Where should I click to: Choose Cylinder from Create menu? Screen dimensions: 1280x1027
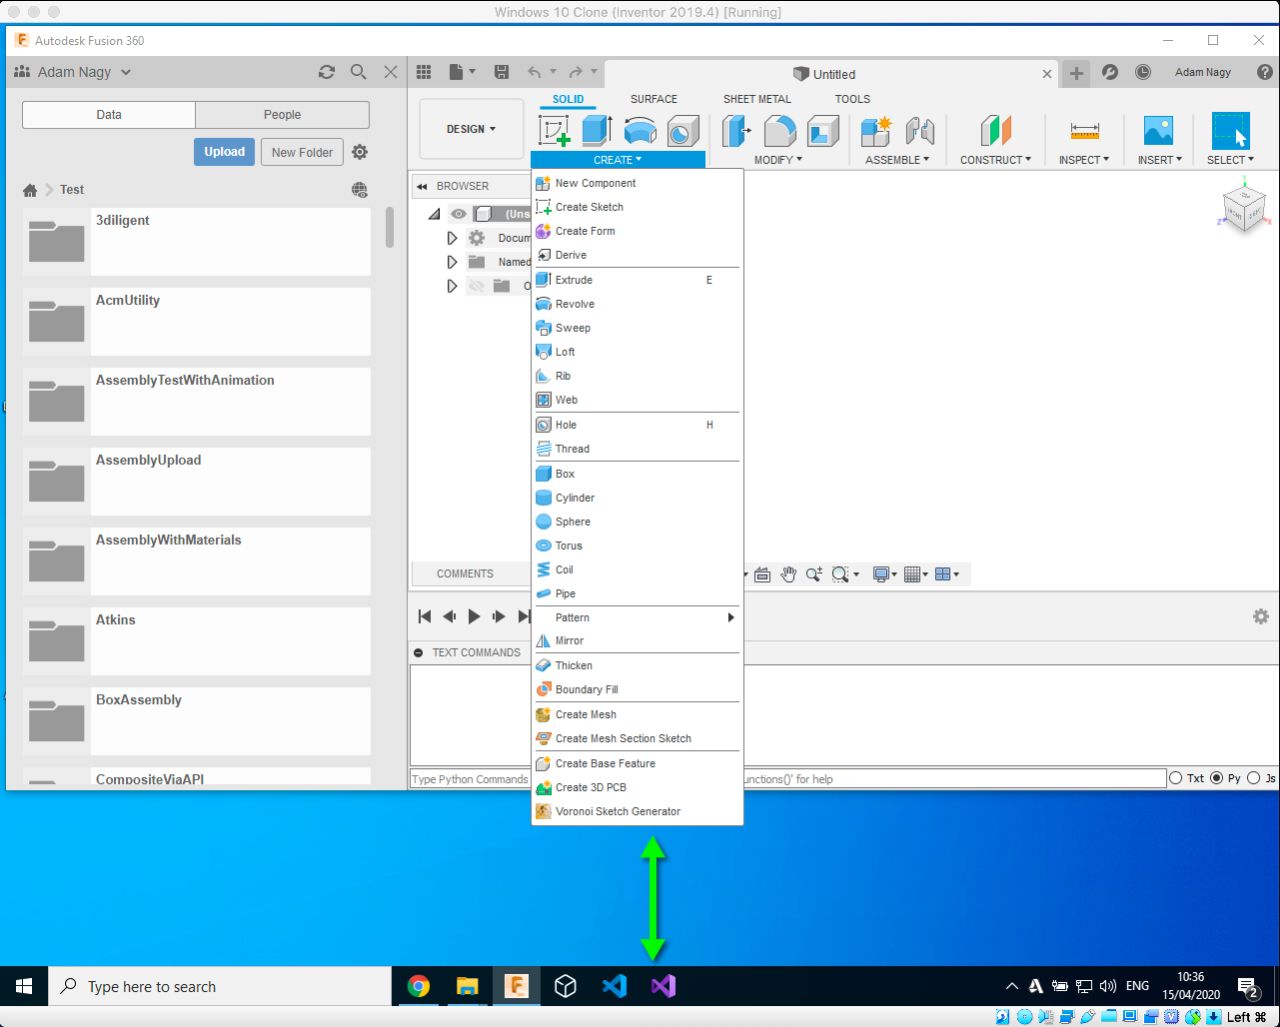click(x=637, y=498)
